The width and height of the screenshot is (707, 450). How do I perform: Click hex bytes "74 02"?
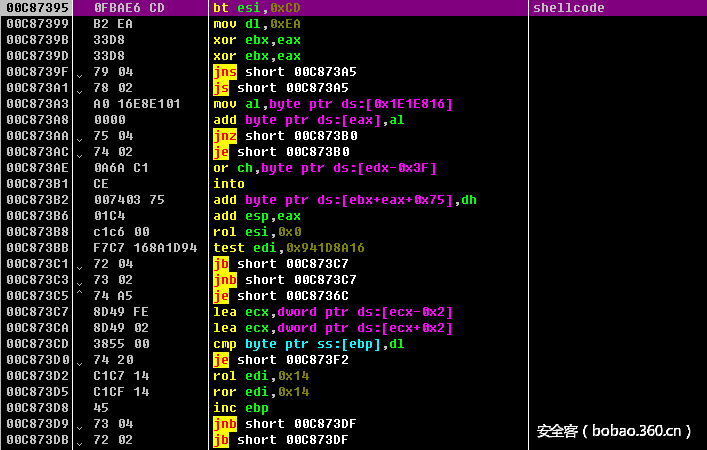113,152
